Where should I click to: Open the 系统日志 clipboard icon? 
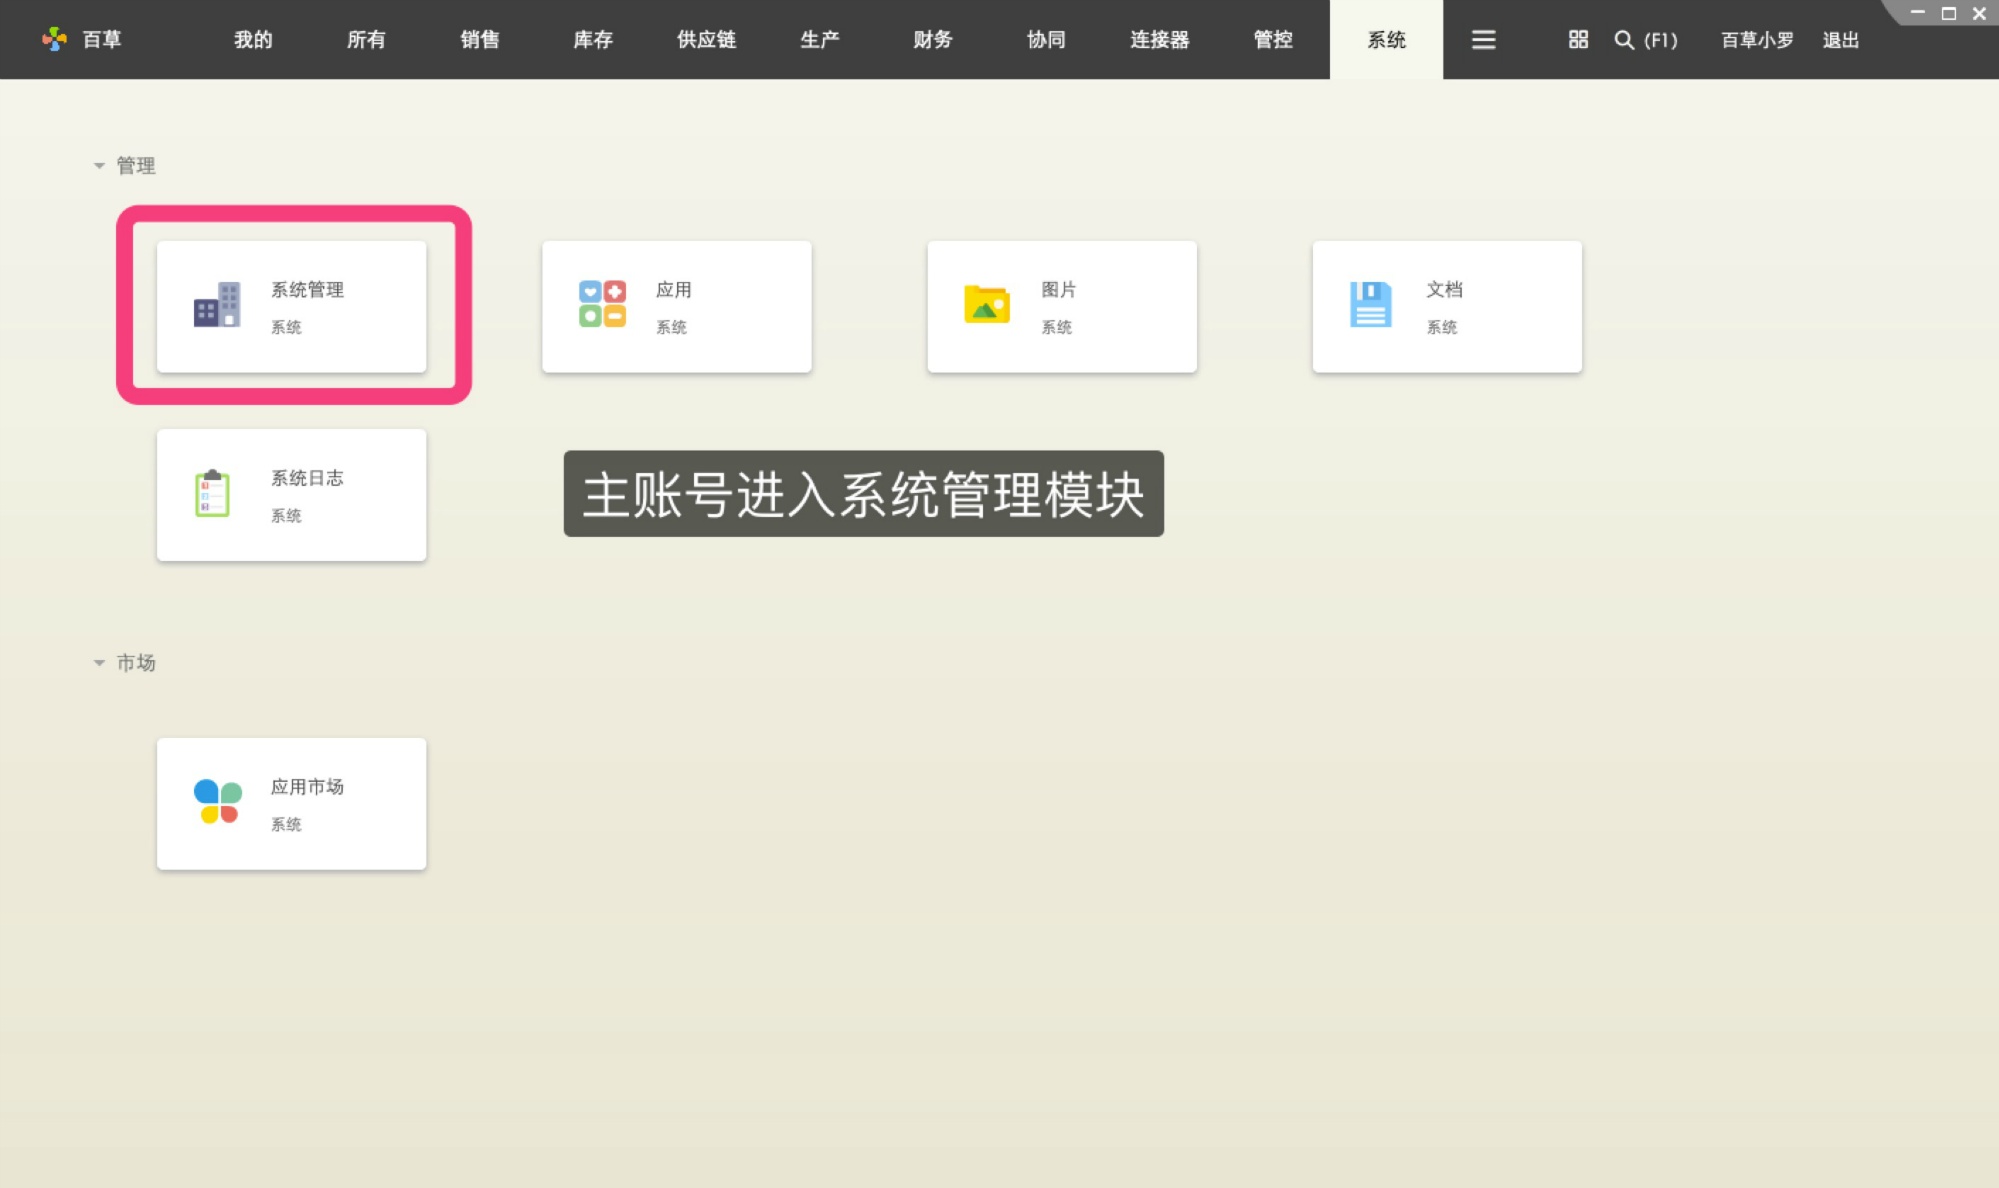pos(212,493)
